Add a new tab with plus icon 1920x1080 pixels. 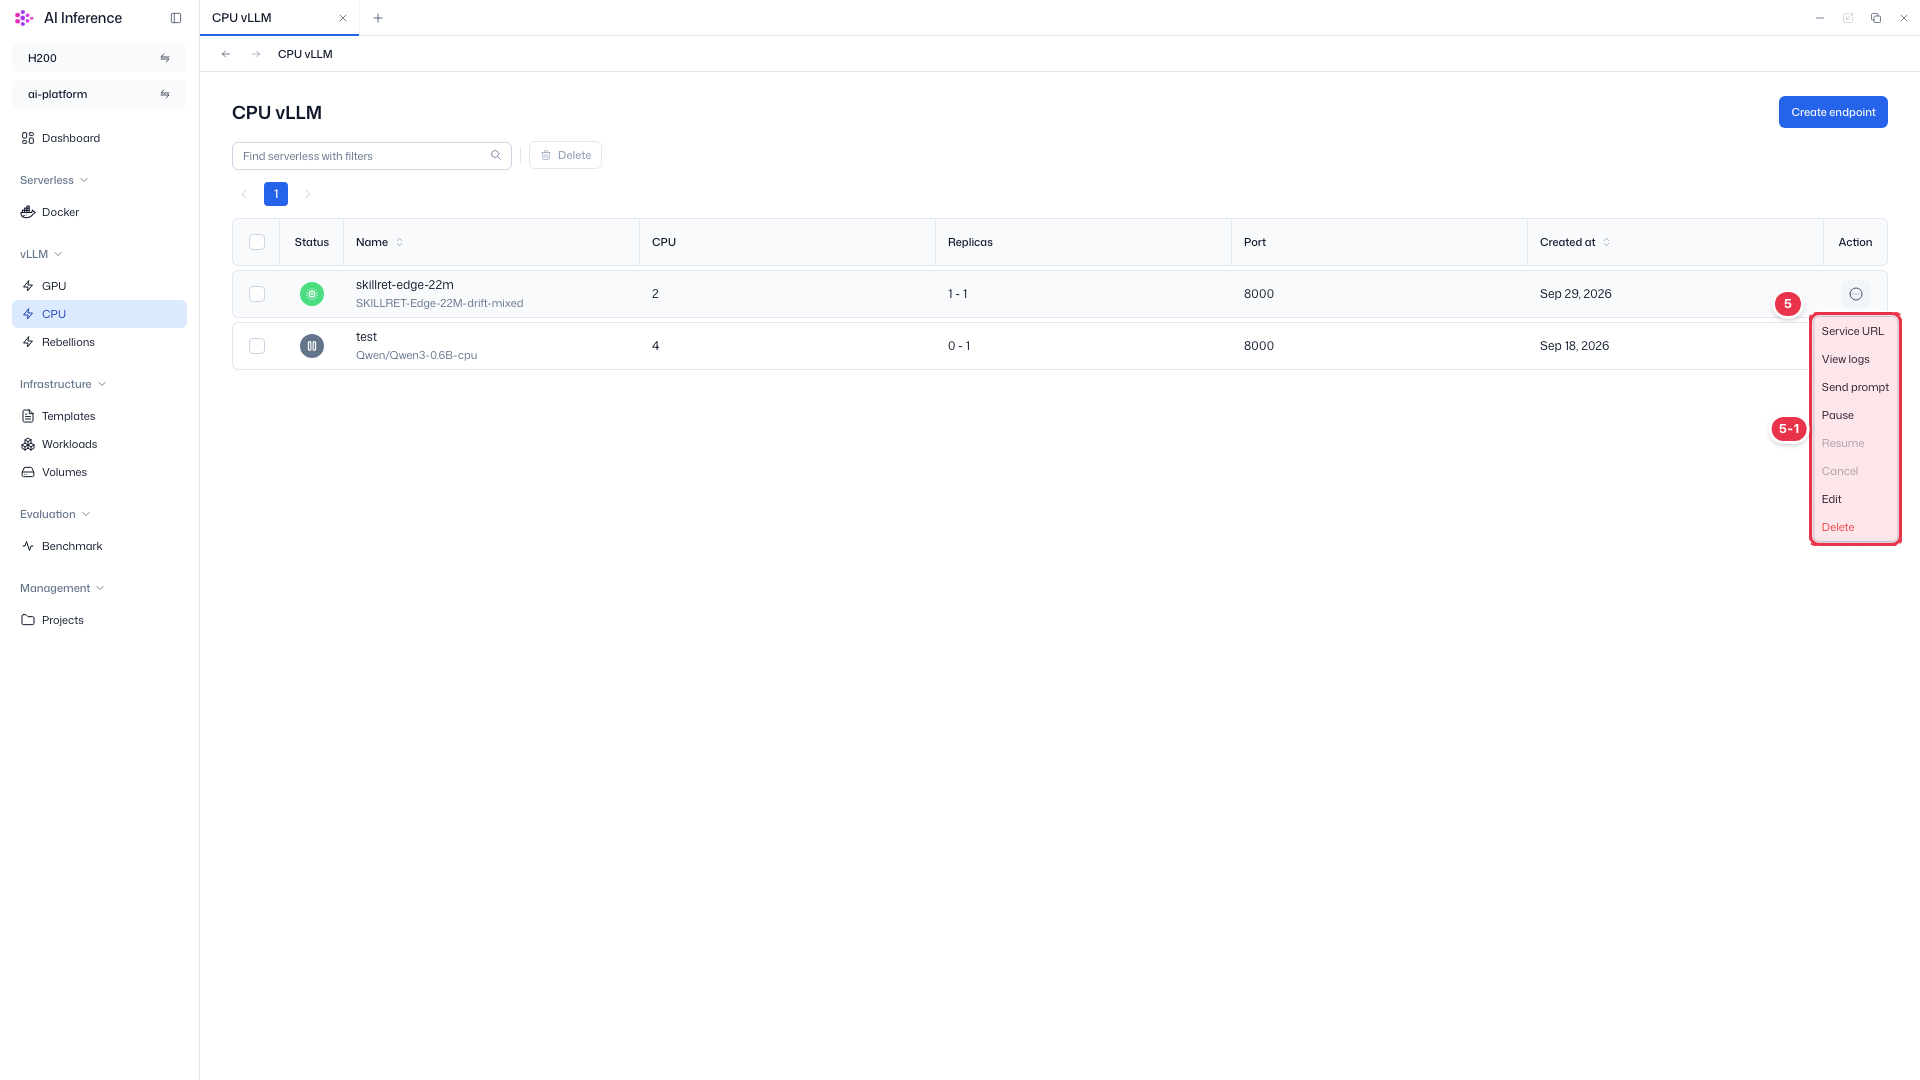378,18
